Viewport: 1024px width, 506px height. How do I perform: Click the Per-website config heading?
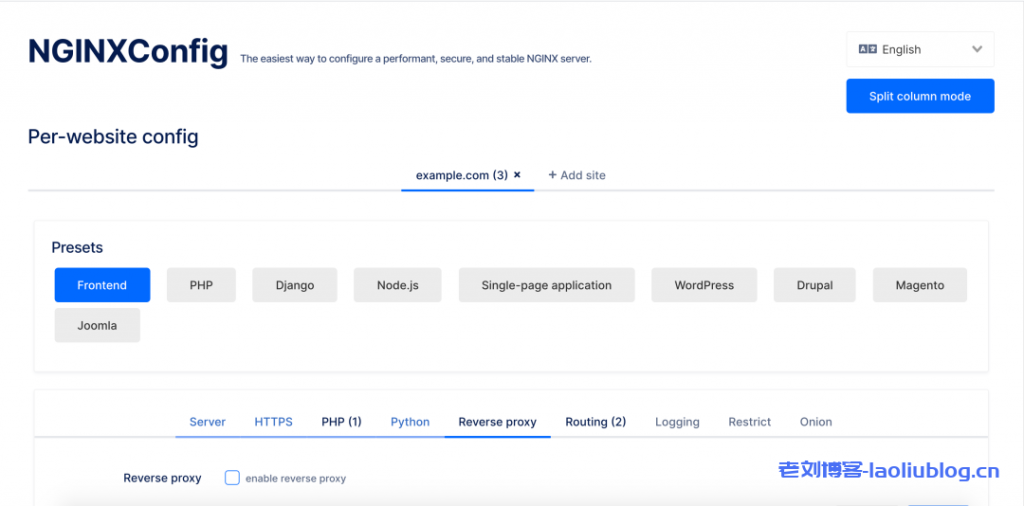pyautogui.click(x=113, y=137)
